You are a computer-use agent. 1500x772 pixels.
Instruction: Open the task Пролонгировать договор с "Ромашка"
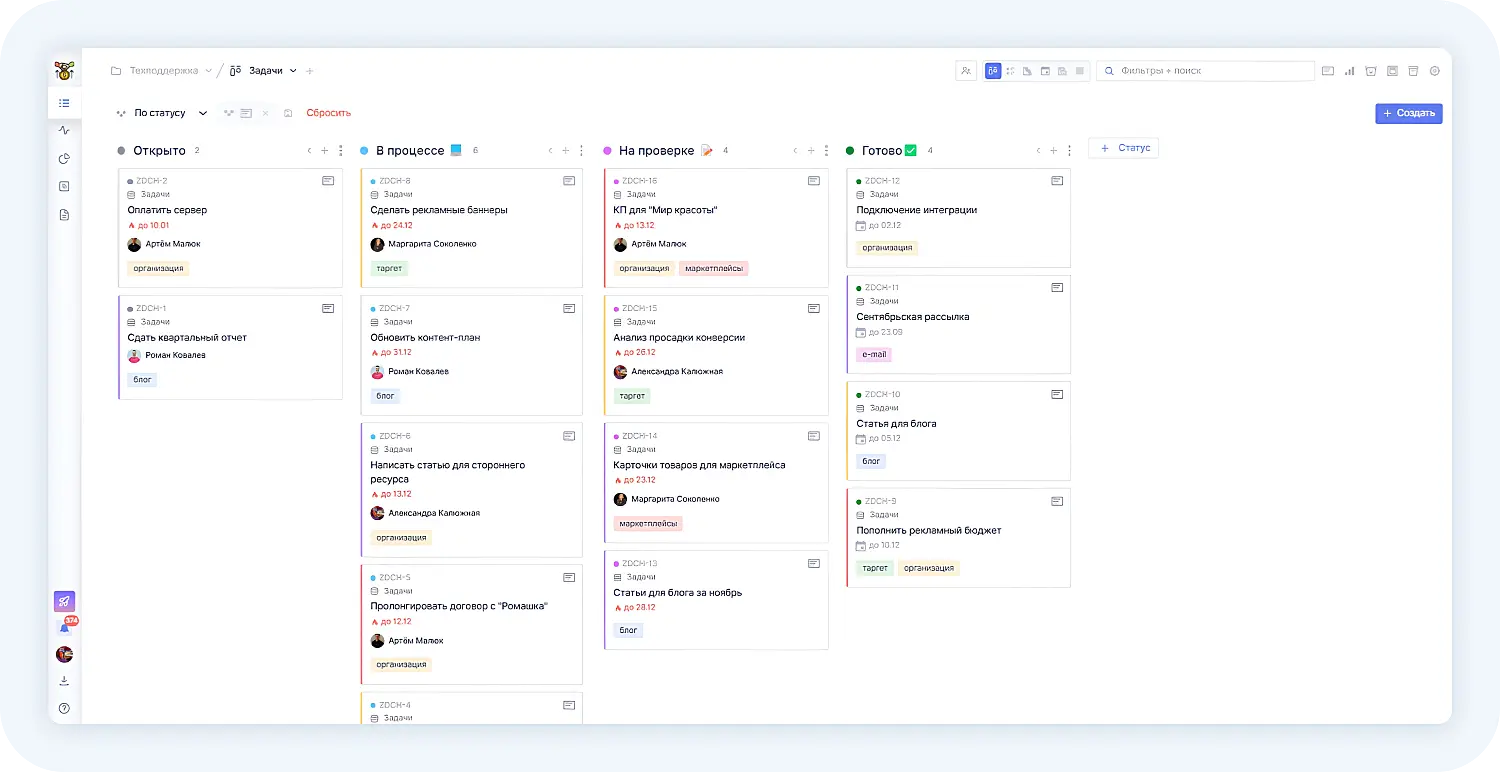coord(460,606)
